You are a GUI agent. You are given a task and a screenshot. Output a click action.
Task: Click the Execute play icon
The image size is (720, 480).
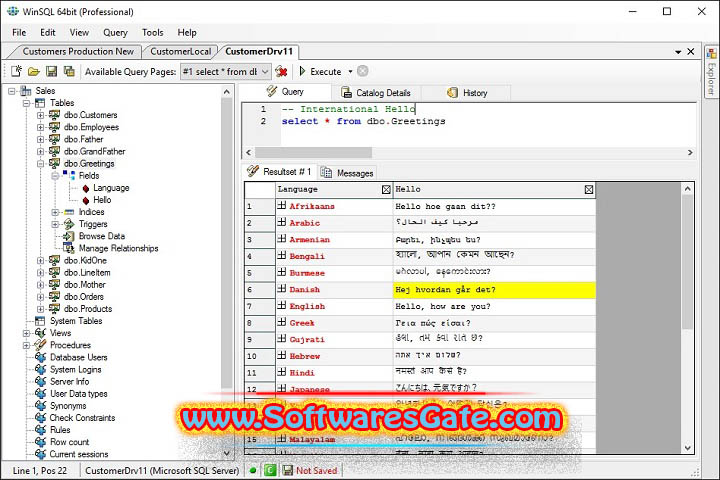coord(302,71)
